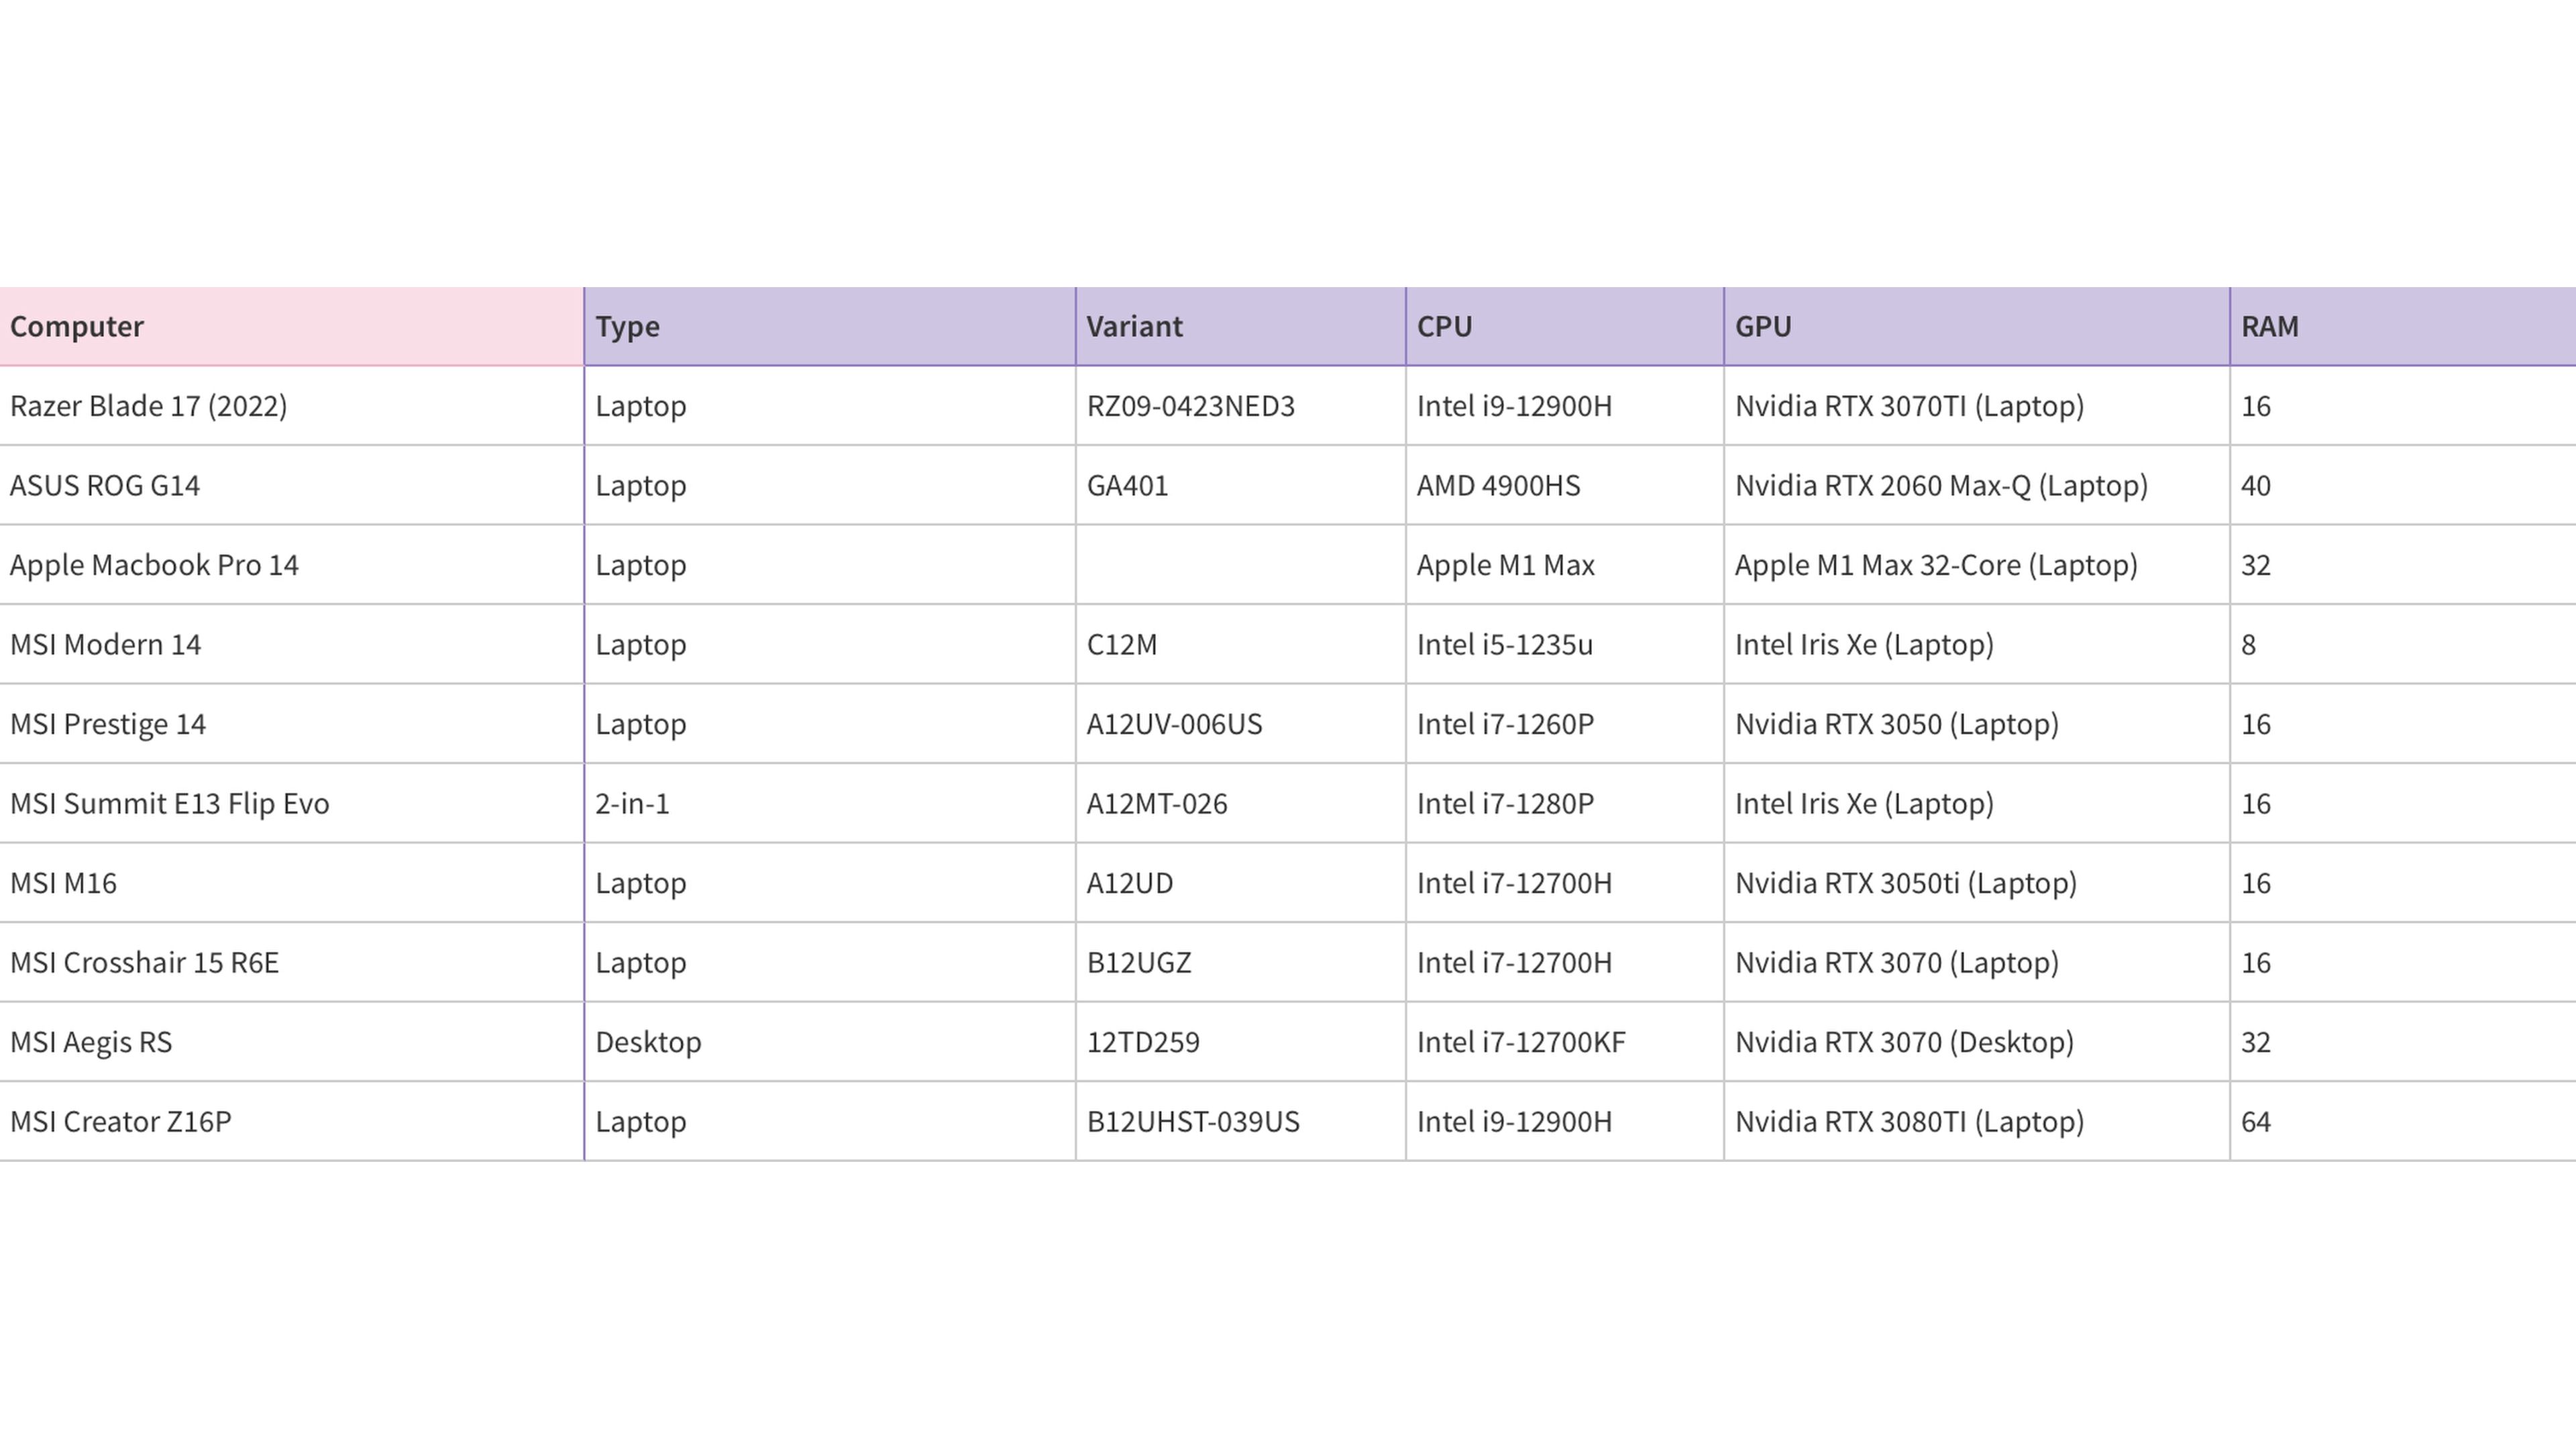This screenshot has width=2576, height=1449.
Task: Click the Intel i5-1235u CPU cell
Action: point(1565,644)
